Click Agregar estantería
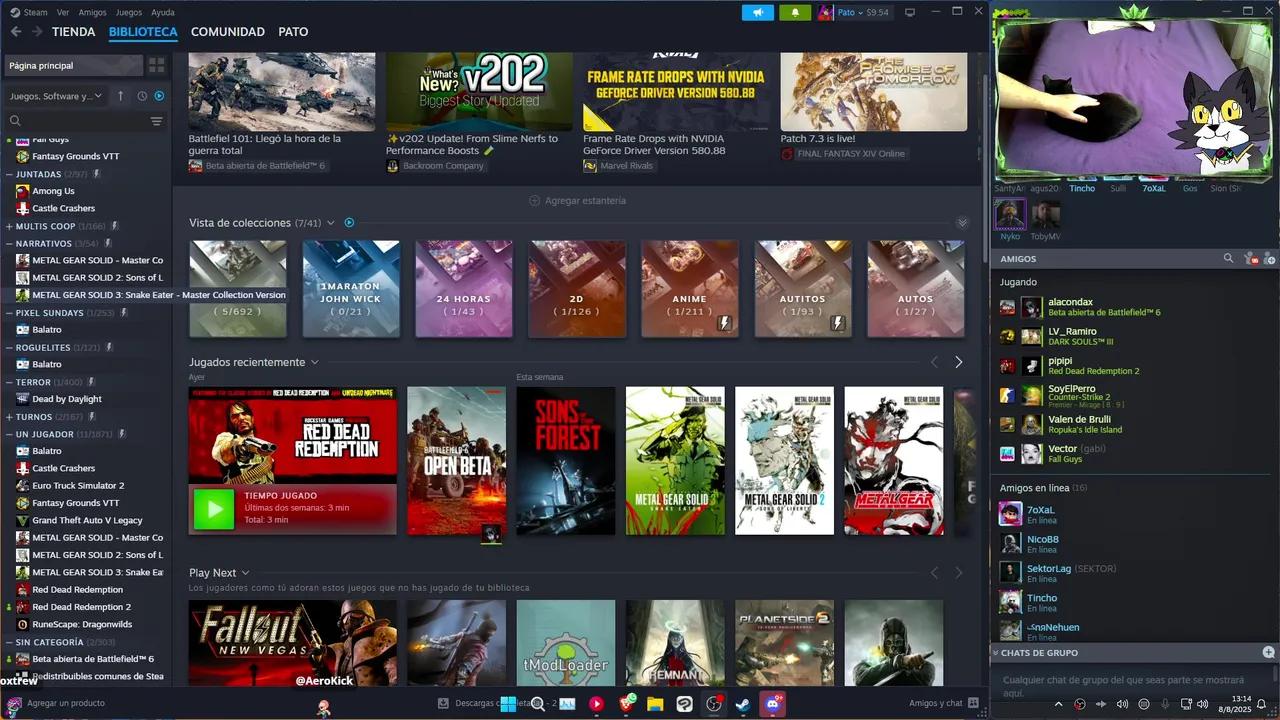 (577, 201)
